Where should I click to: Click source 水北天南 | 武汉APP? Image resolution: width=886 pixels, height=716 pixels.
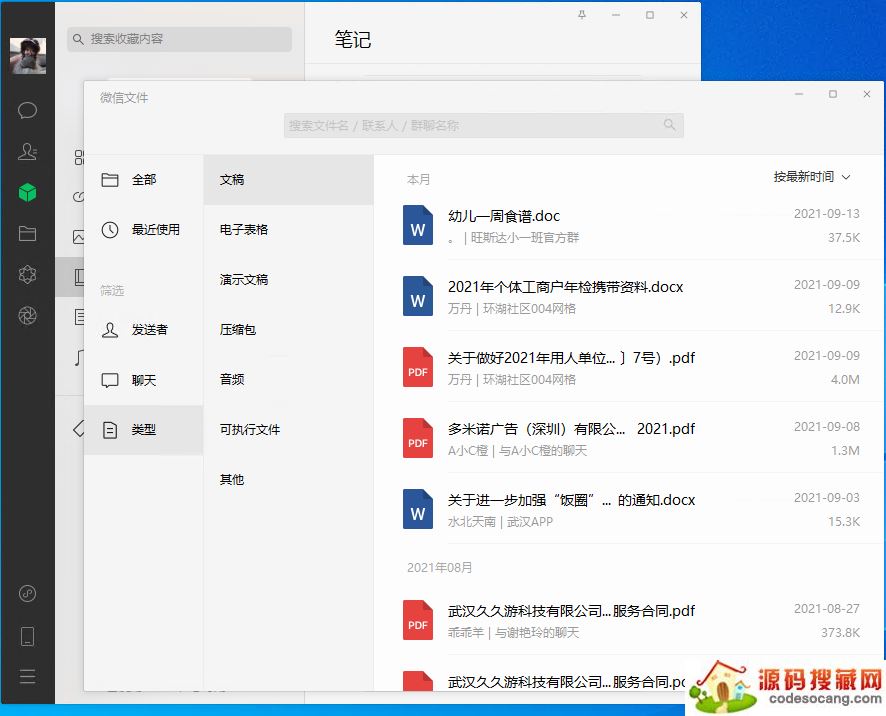click(500, 522)
